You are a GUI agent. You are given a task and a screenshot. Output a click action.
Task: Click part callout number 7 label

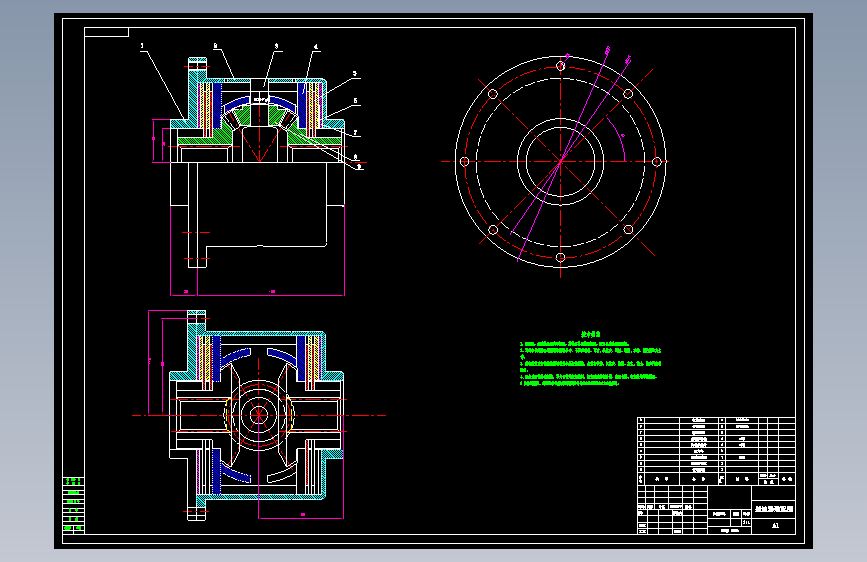[x=355, y=133]
